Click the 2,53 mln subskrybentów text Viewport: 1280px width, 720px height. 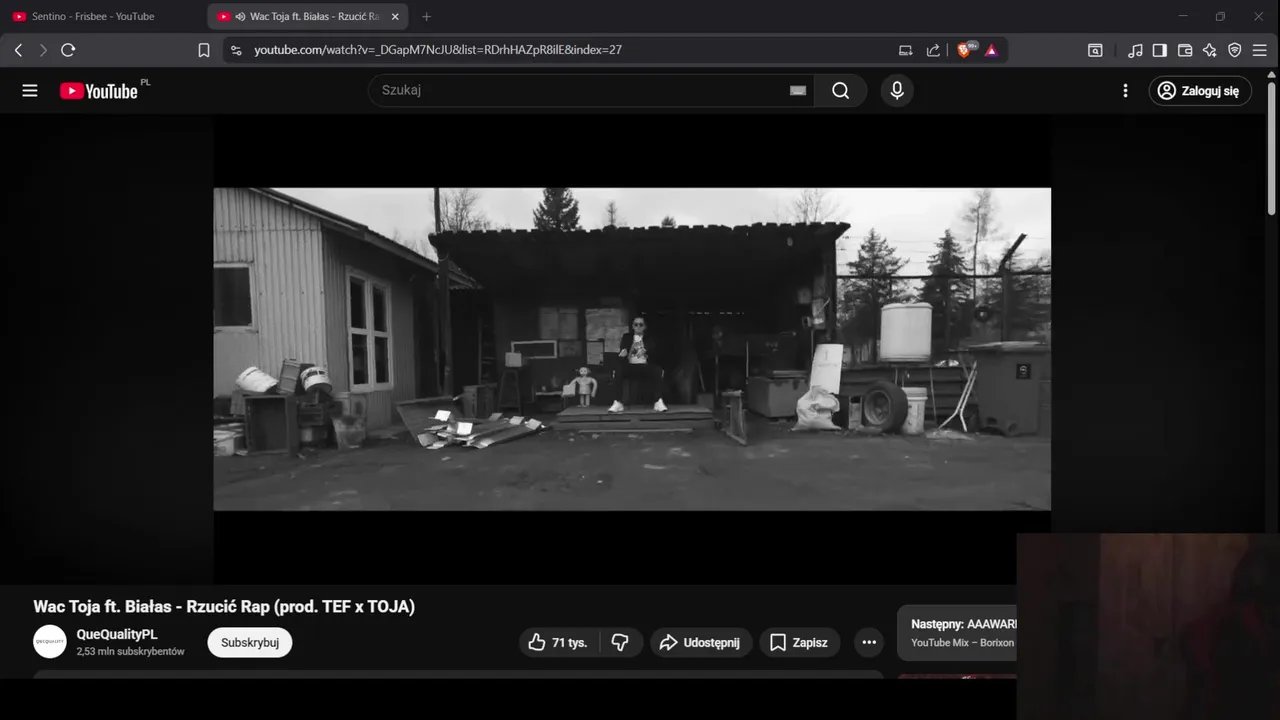click(x=131, y=651)
